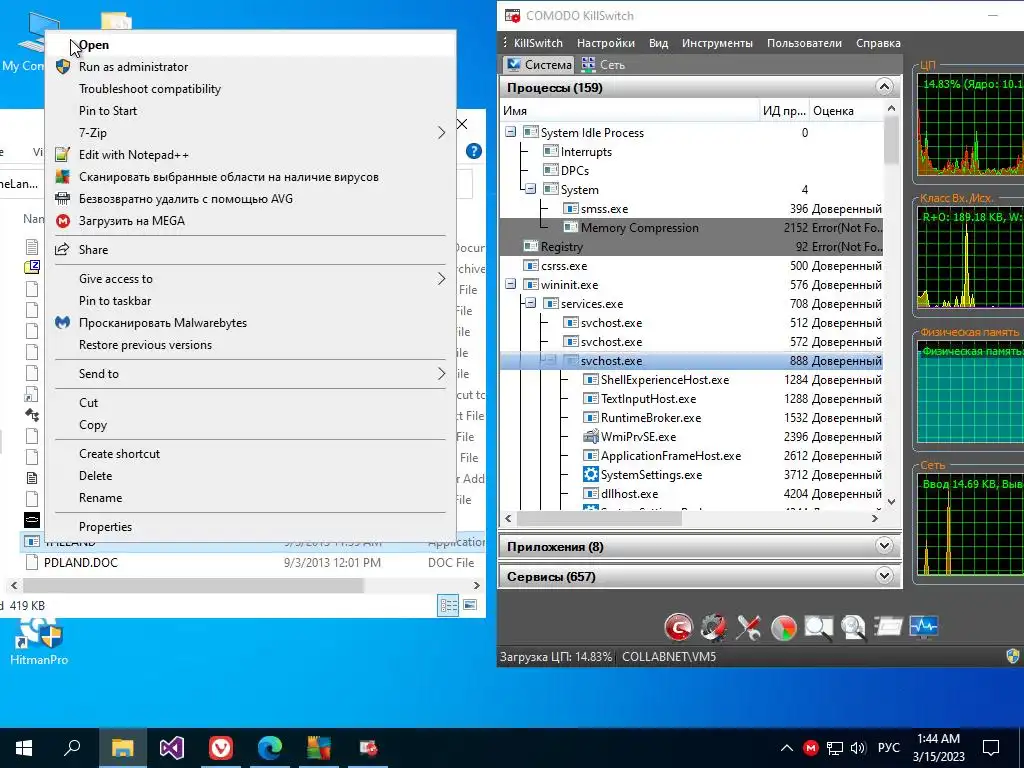Click the KillSwitch horizontal scrollbar thumb
Viewport: 1024px width, 768px height.
(x=600, y=519)
